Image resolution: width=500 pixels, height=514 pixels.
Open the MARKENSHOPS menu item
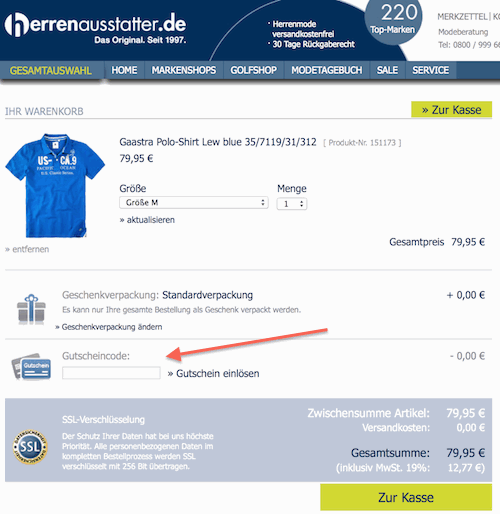(184, 70)
